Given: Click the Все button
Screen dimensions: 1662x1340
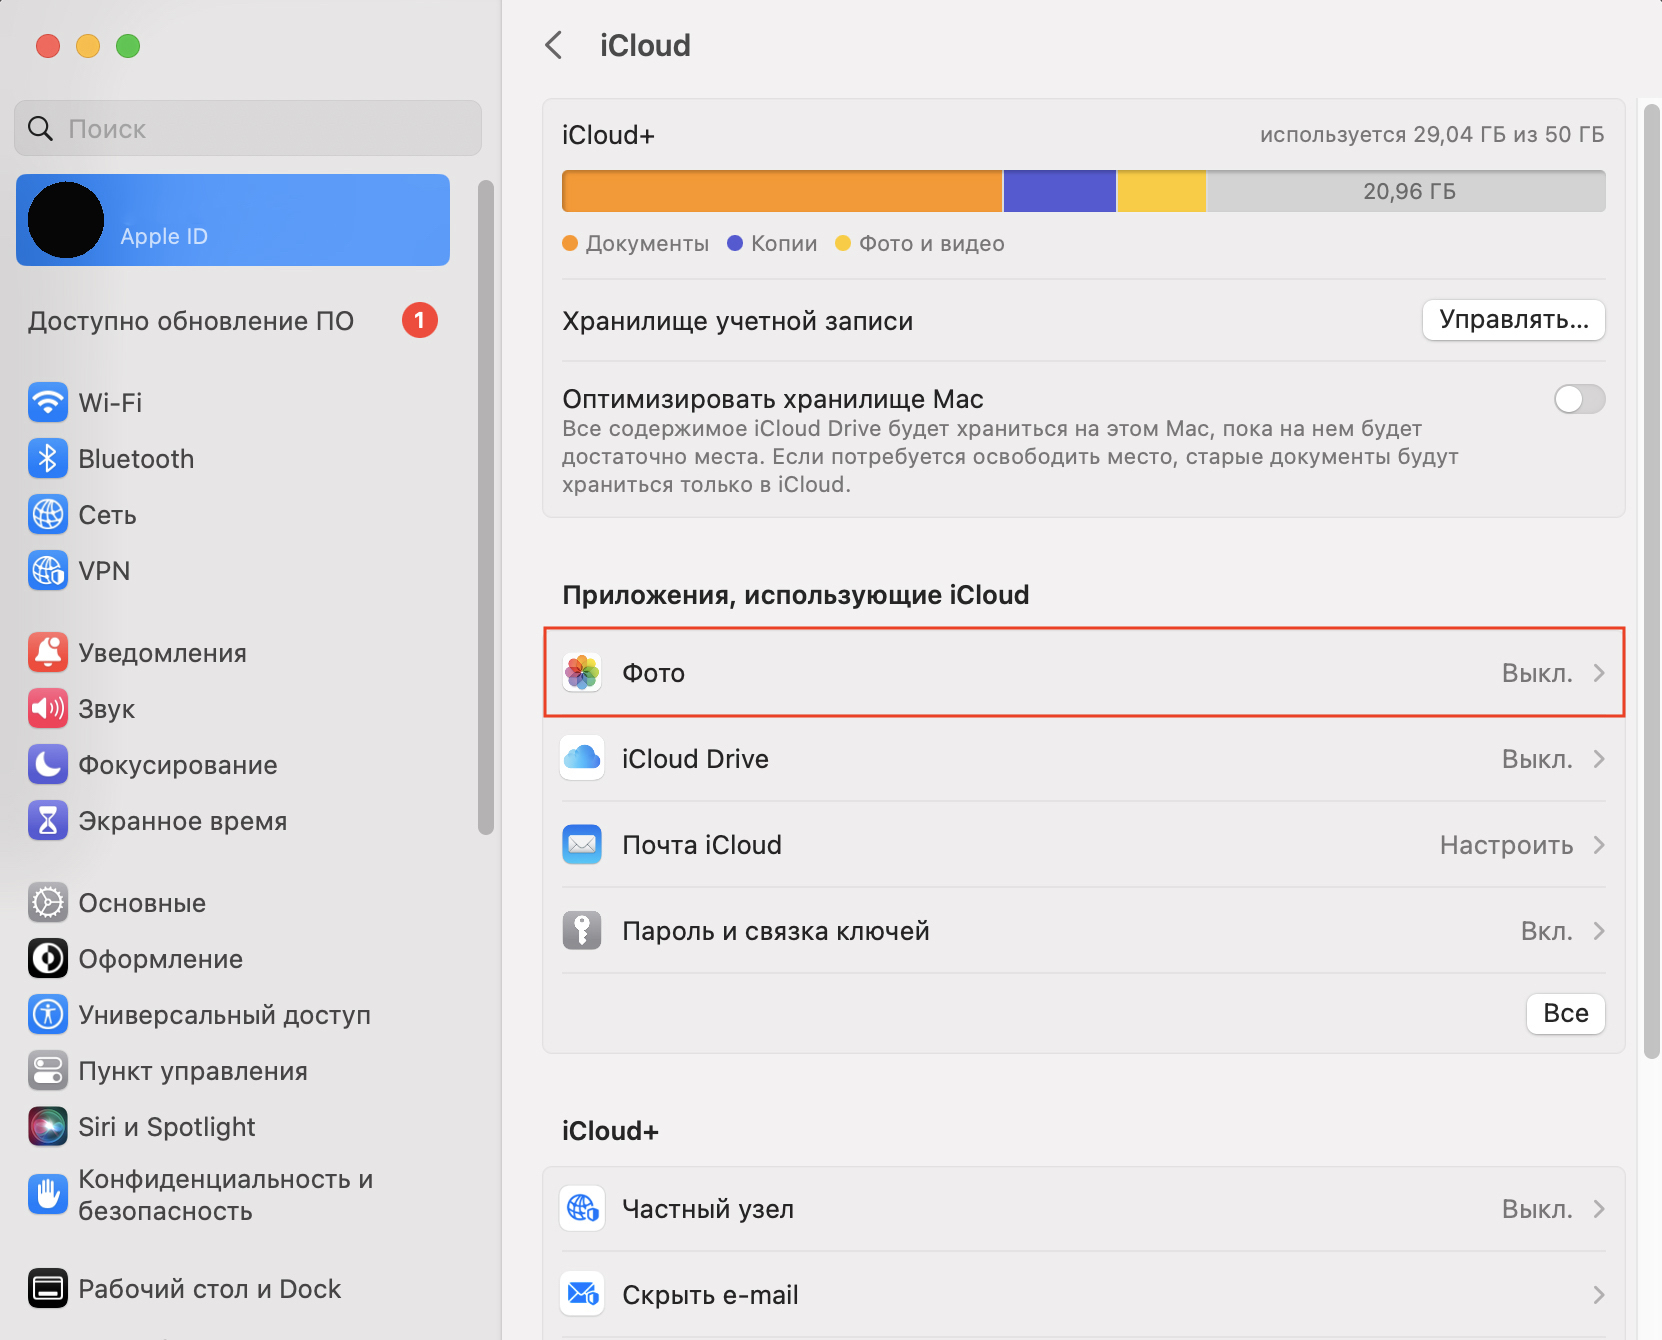Looking at the screenshot, I should (1566, 1013).
